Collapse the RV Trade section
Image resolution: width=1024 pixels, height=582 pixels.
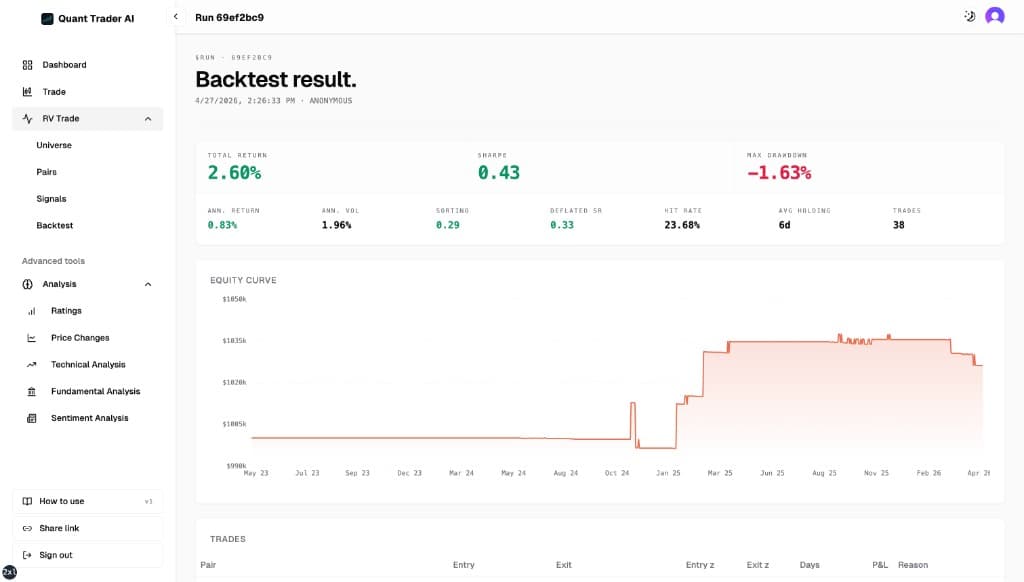(147, 118)
